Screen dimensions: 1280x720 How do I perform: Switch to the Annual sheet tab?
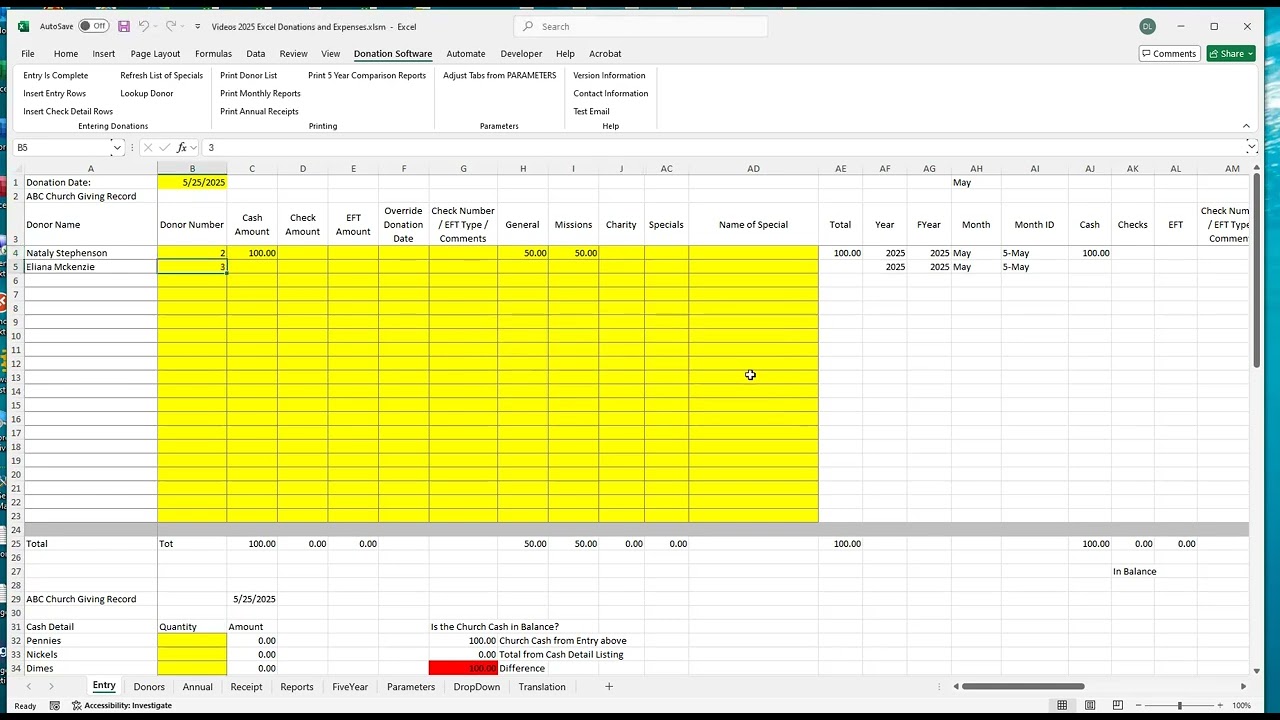pyautogui.click(x=197, y=687)
